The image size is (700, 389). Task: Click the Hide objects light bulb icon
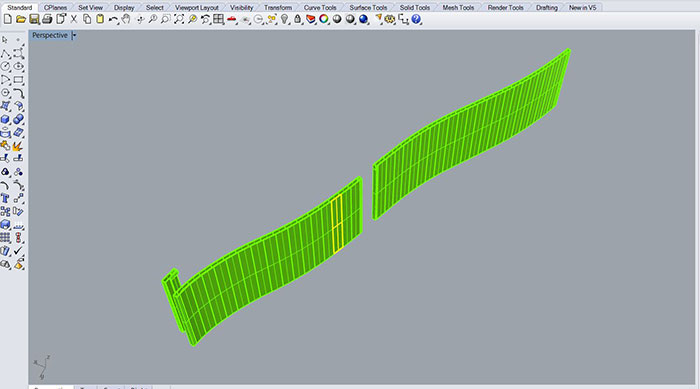[284, 19]
